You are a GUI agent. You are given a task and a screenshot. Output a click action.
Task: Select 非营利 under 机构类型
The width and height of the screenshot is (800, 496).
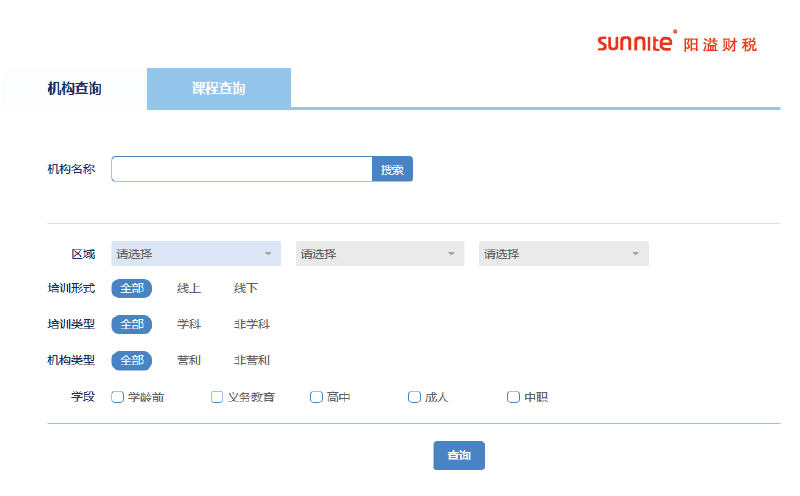252,360
